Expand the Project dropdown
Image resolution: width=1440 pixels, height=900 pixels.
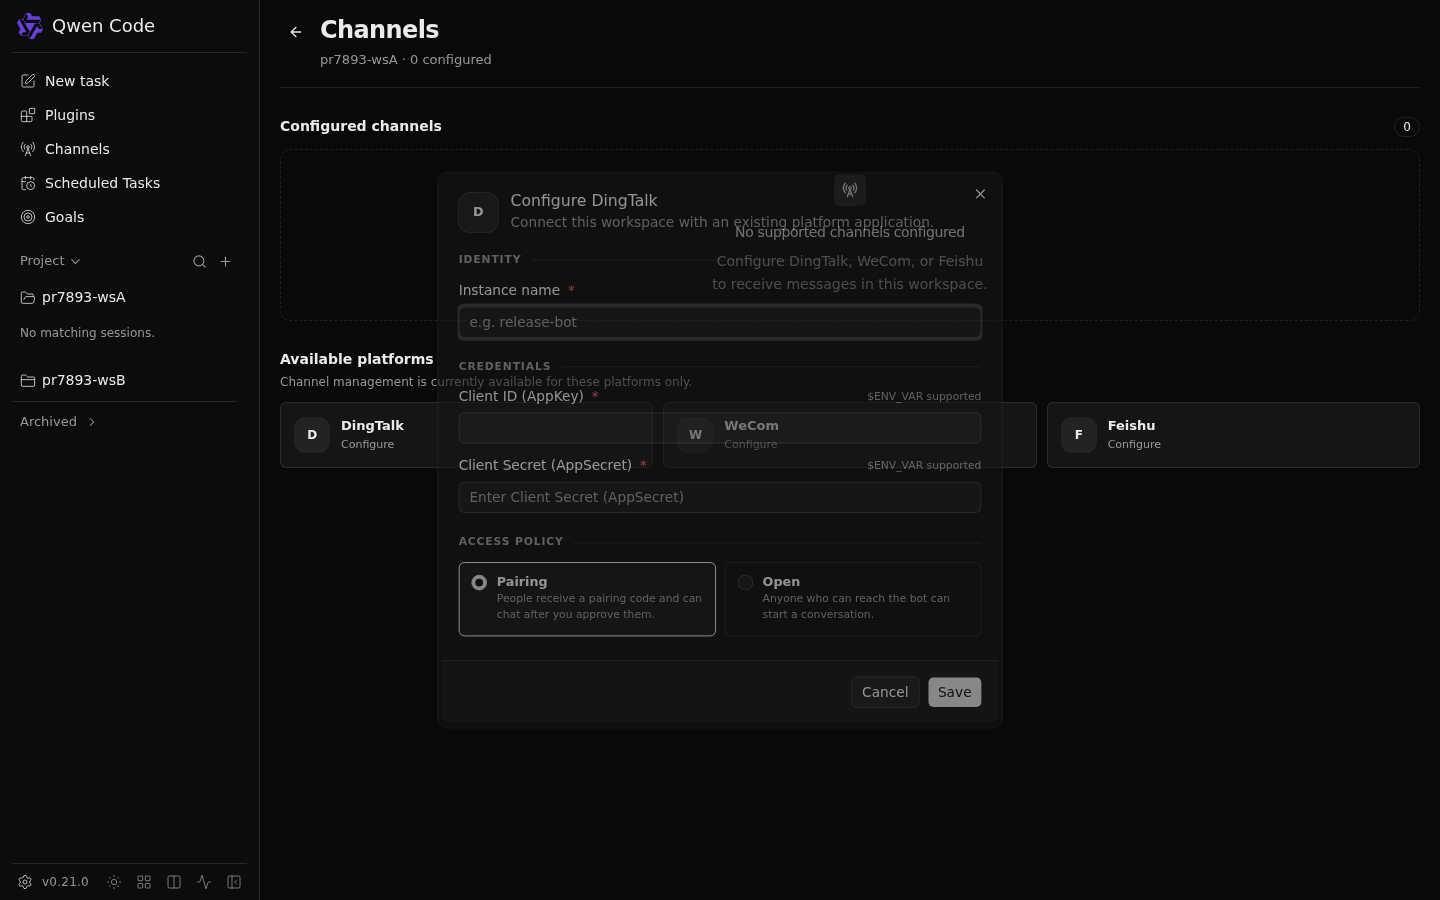click(50, 261)
